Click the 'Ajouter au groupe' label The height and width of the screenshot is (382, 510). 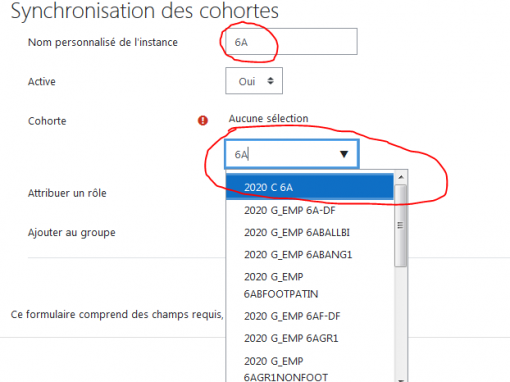tap(72, 232)
